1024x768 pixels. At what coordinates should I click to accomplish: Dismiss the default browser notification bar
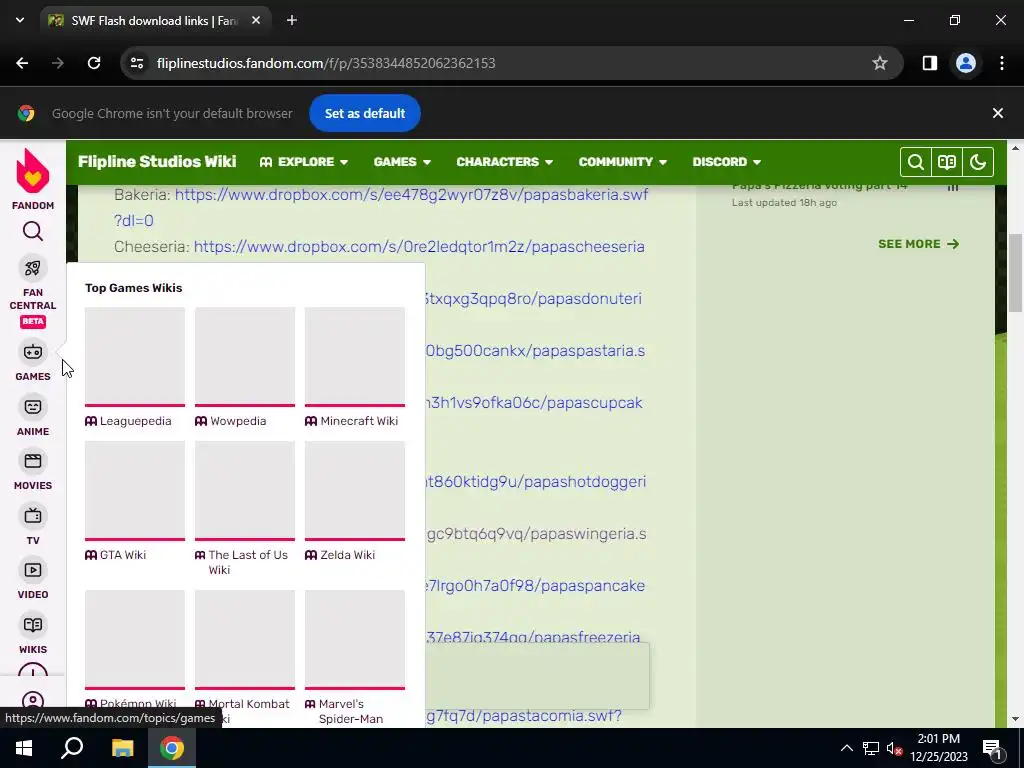(998, 113)
